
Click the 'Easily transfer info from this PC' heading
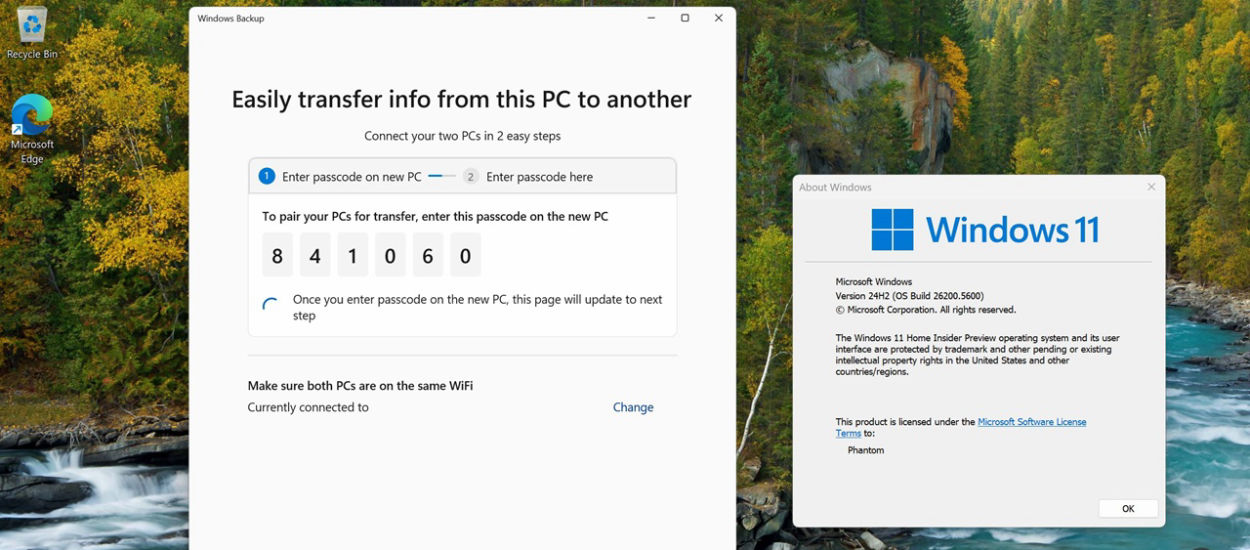[x=462, y=99]
